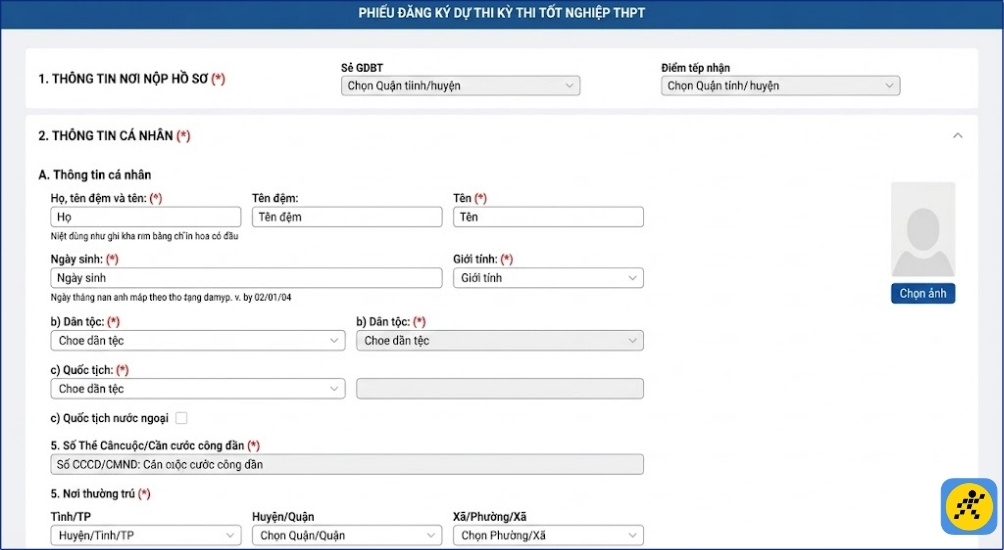Open the Sở GDĐT dropdown
Screen dimensions: 1004x550
pyautogui.click(x=460, y=86)
